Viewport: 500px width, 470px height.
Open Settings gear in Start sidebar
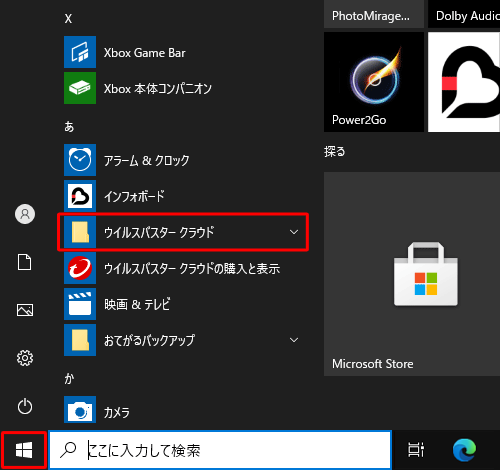pyautogui.click(x=25, y=358)
